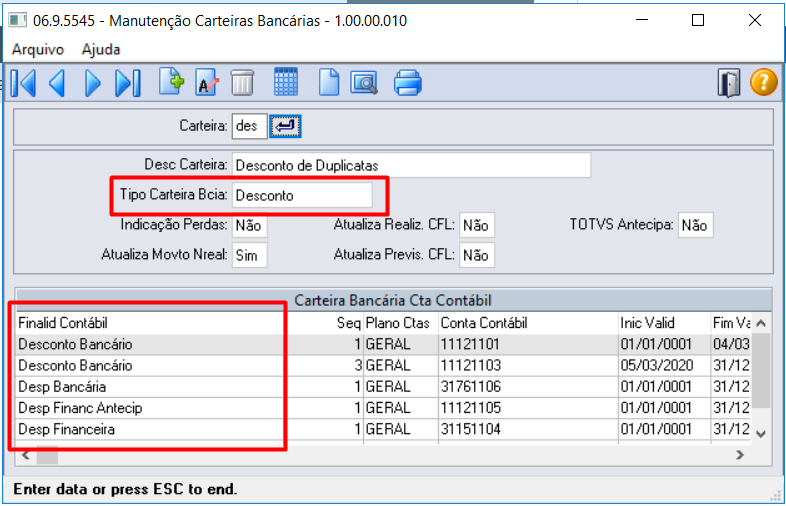
Task: Open the search magnifier icon
Action: point(364,83)
